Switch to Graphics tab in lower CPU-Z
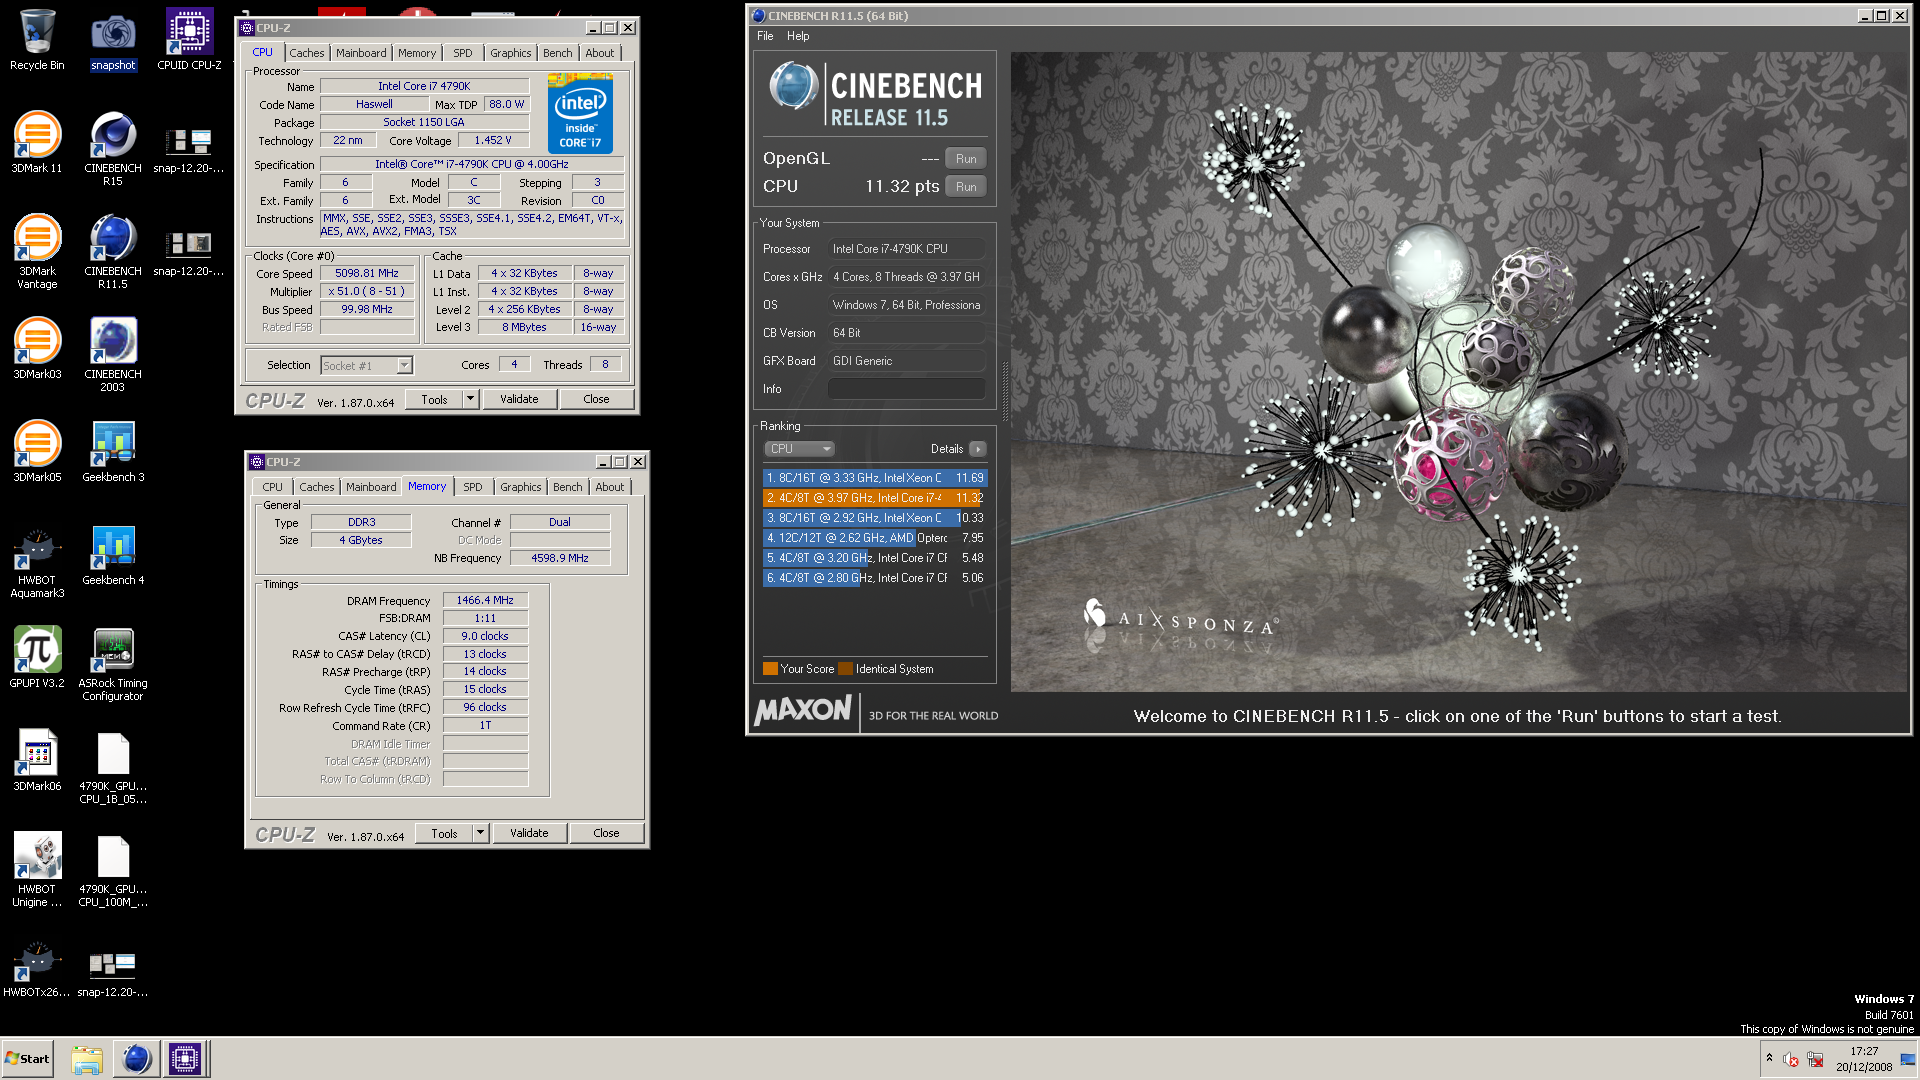The height and width of the screenshot is (1080, 1920). [x=521, y=487]
